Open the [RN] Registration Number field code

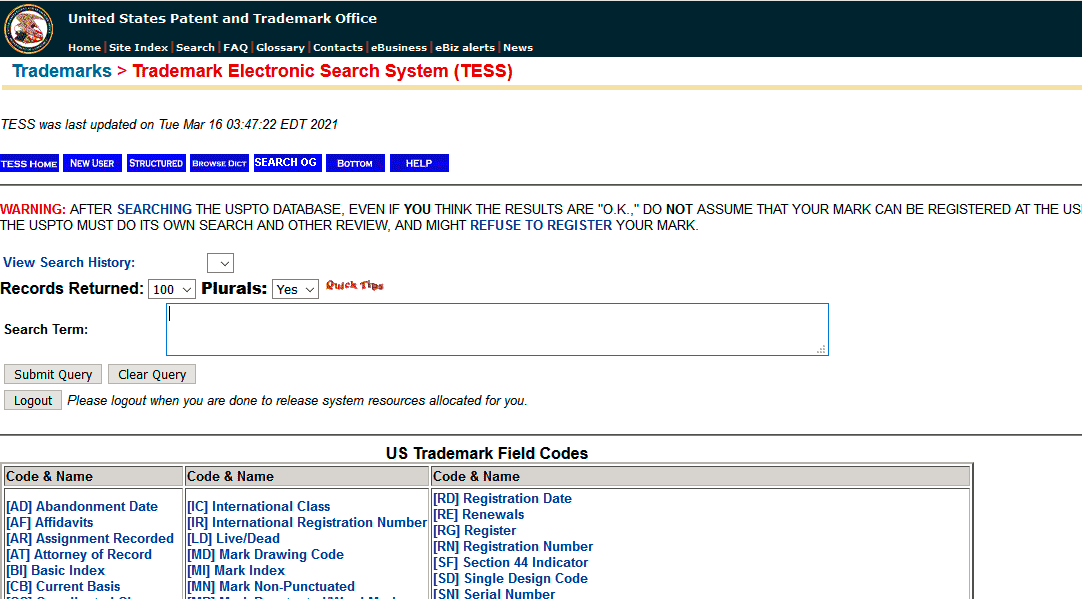[513, 546]
